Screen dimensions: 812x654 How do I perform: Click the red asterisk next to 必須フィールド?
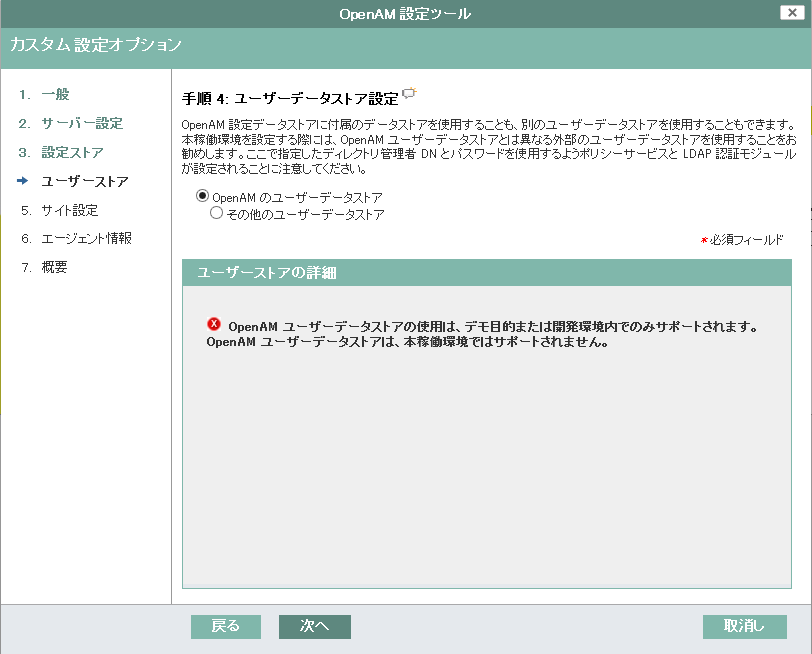coord(704,241)
